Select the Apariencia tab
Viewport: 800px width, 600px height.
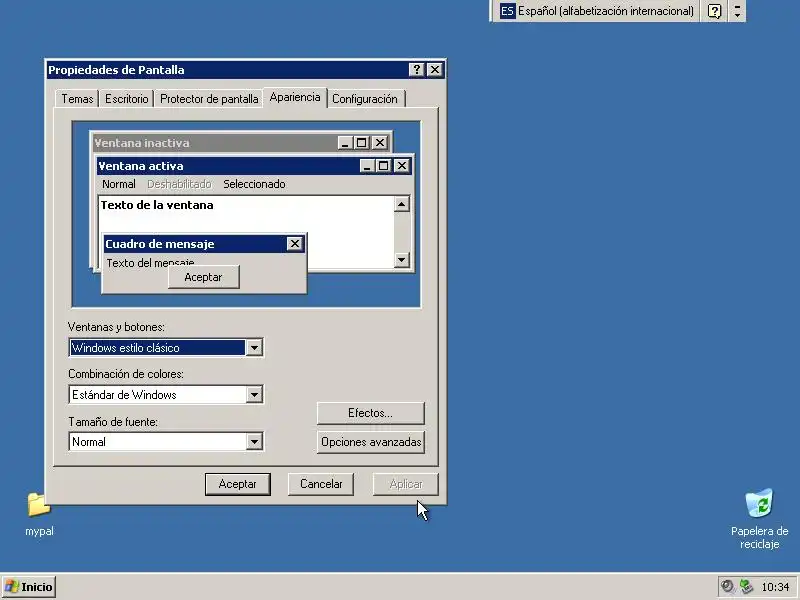(295, 97)
